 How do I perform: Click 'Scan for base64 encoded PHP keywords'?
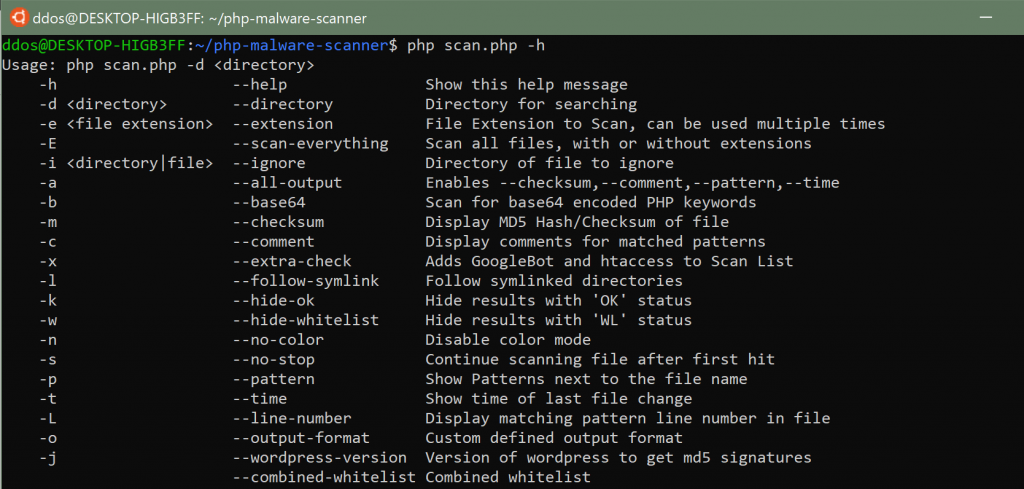[591, 202]
